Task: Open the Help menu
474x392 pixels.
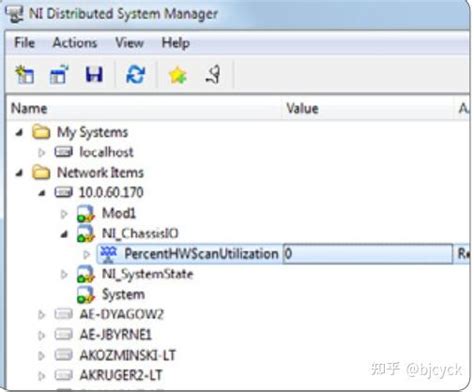Action: 176,43
